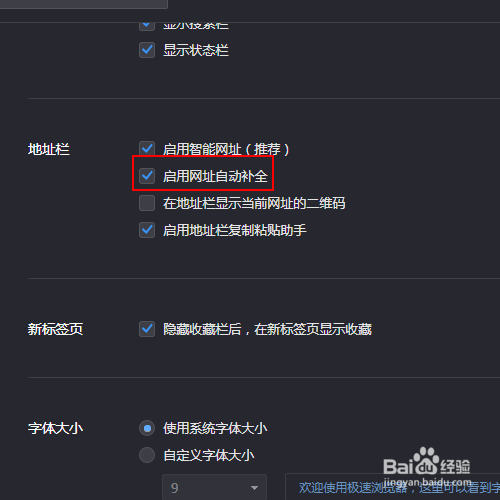Click the Baidu paw logo watermark
The image size is (500, 500).
pyautogui.click(x=425, y=460)
